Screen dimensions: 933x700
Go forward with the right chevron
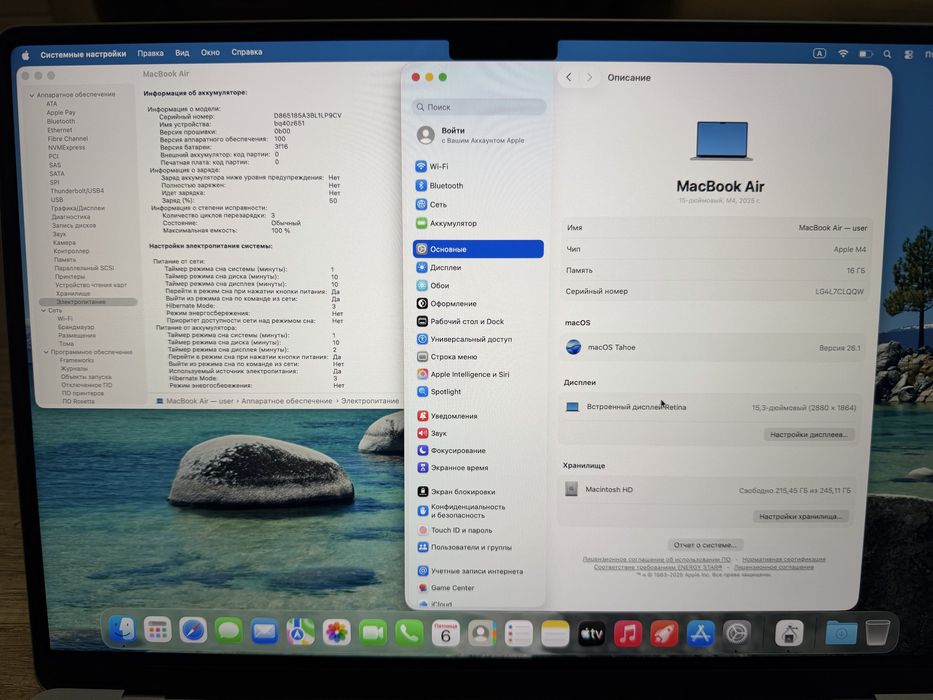point(589,77)
